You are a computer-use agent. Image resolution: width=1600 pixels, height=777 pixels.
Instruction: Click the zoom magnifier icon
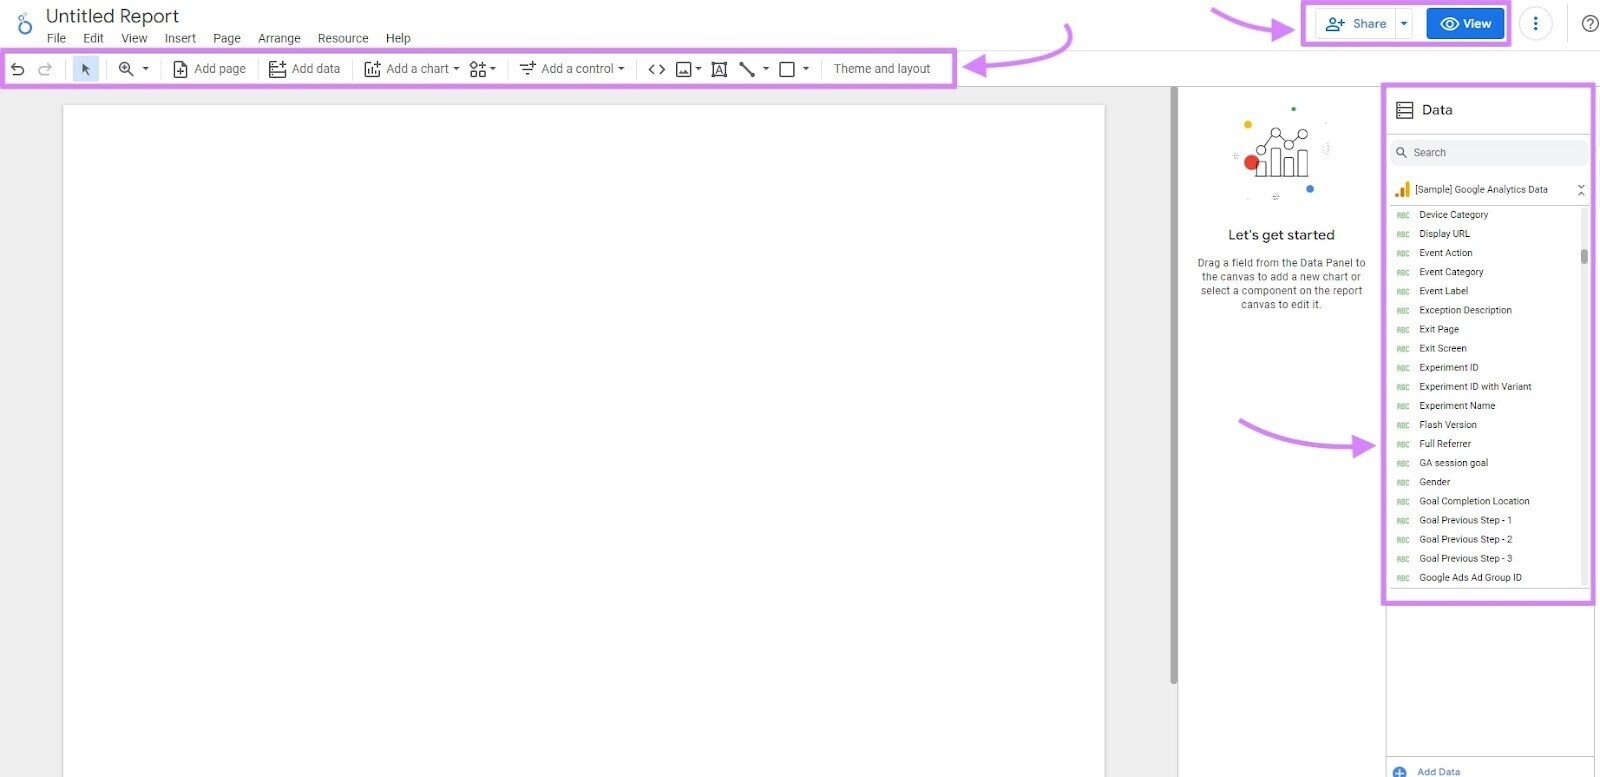click(126, 69)
